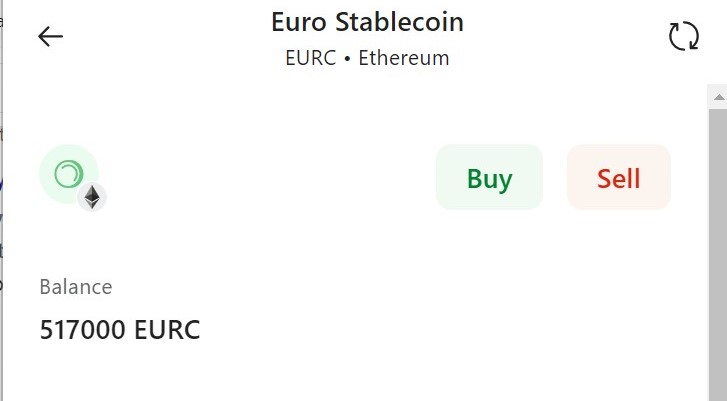This screenshot has height=401, width=727.
Task: Click the green Buy text label
Action: (x=489, y=179)
